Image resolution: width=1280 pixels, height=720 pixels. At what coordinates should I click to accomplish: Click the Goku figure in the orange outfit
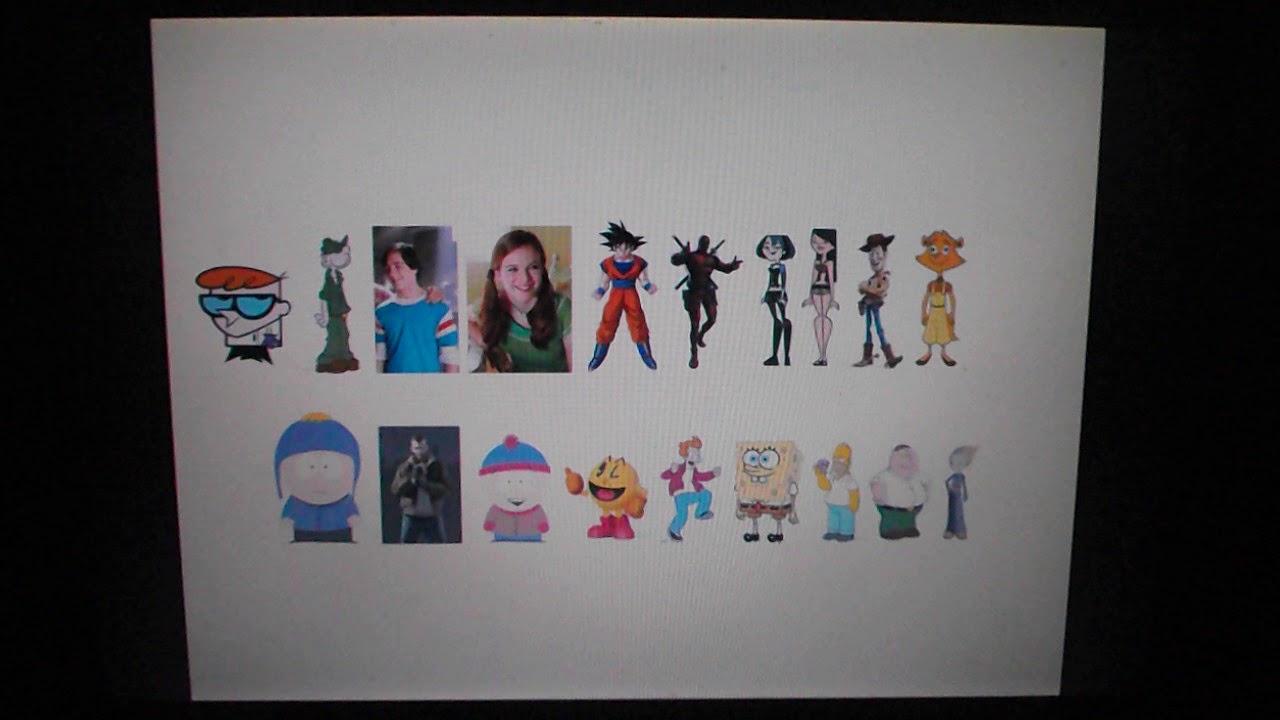click(x=623, y=296)
